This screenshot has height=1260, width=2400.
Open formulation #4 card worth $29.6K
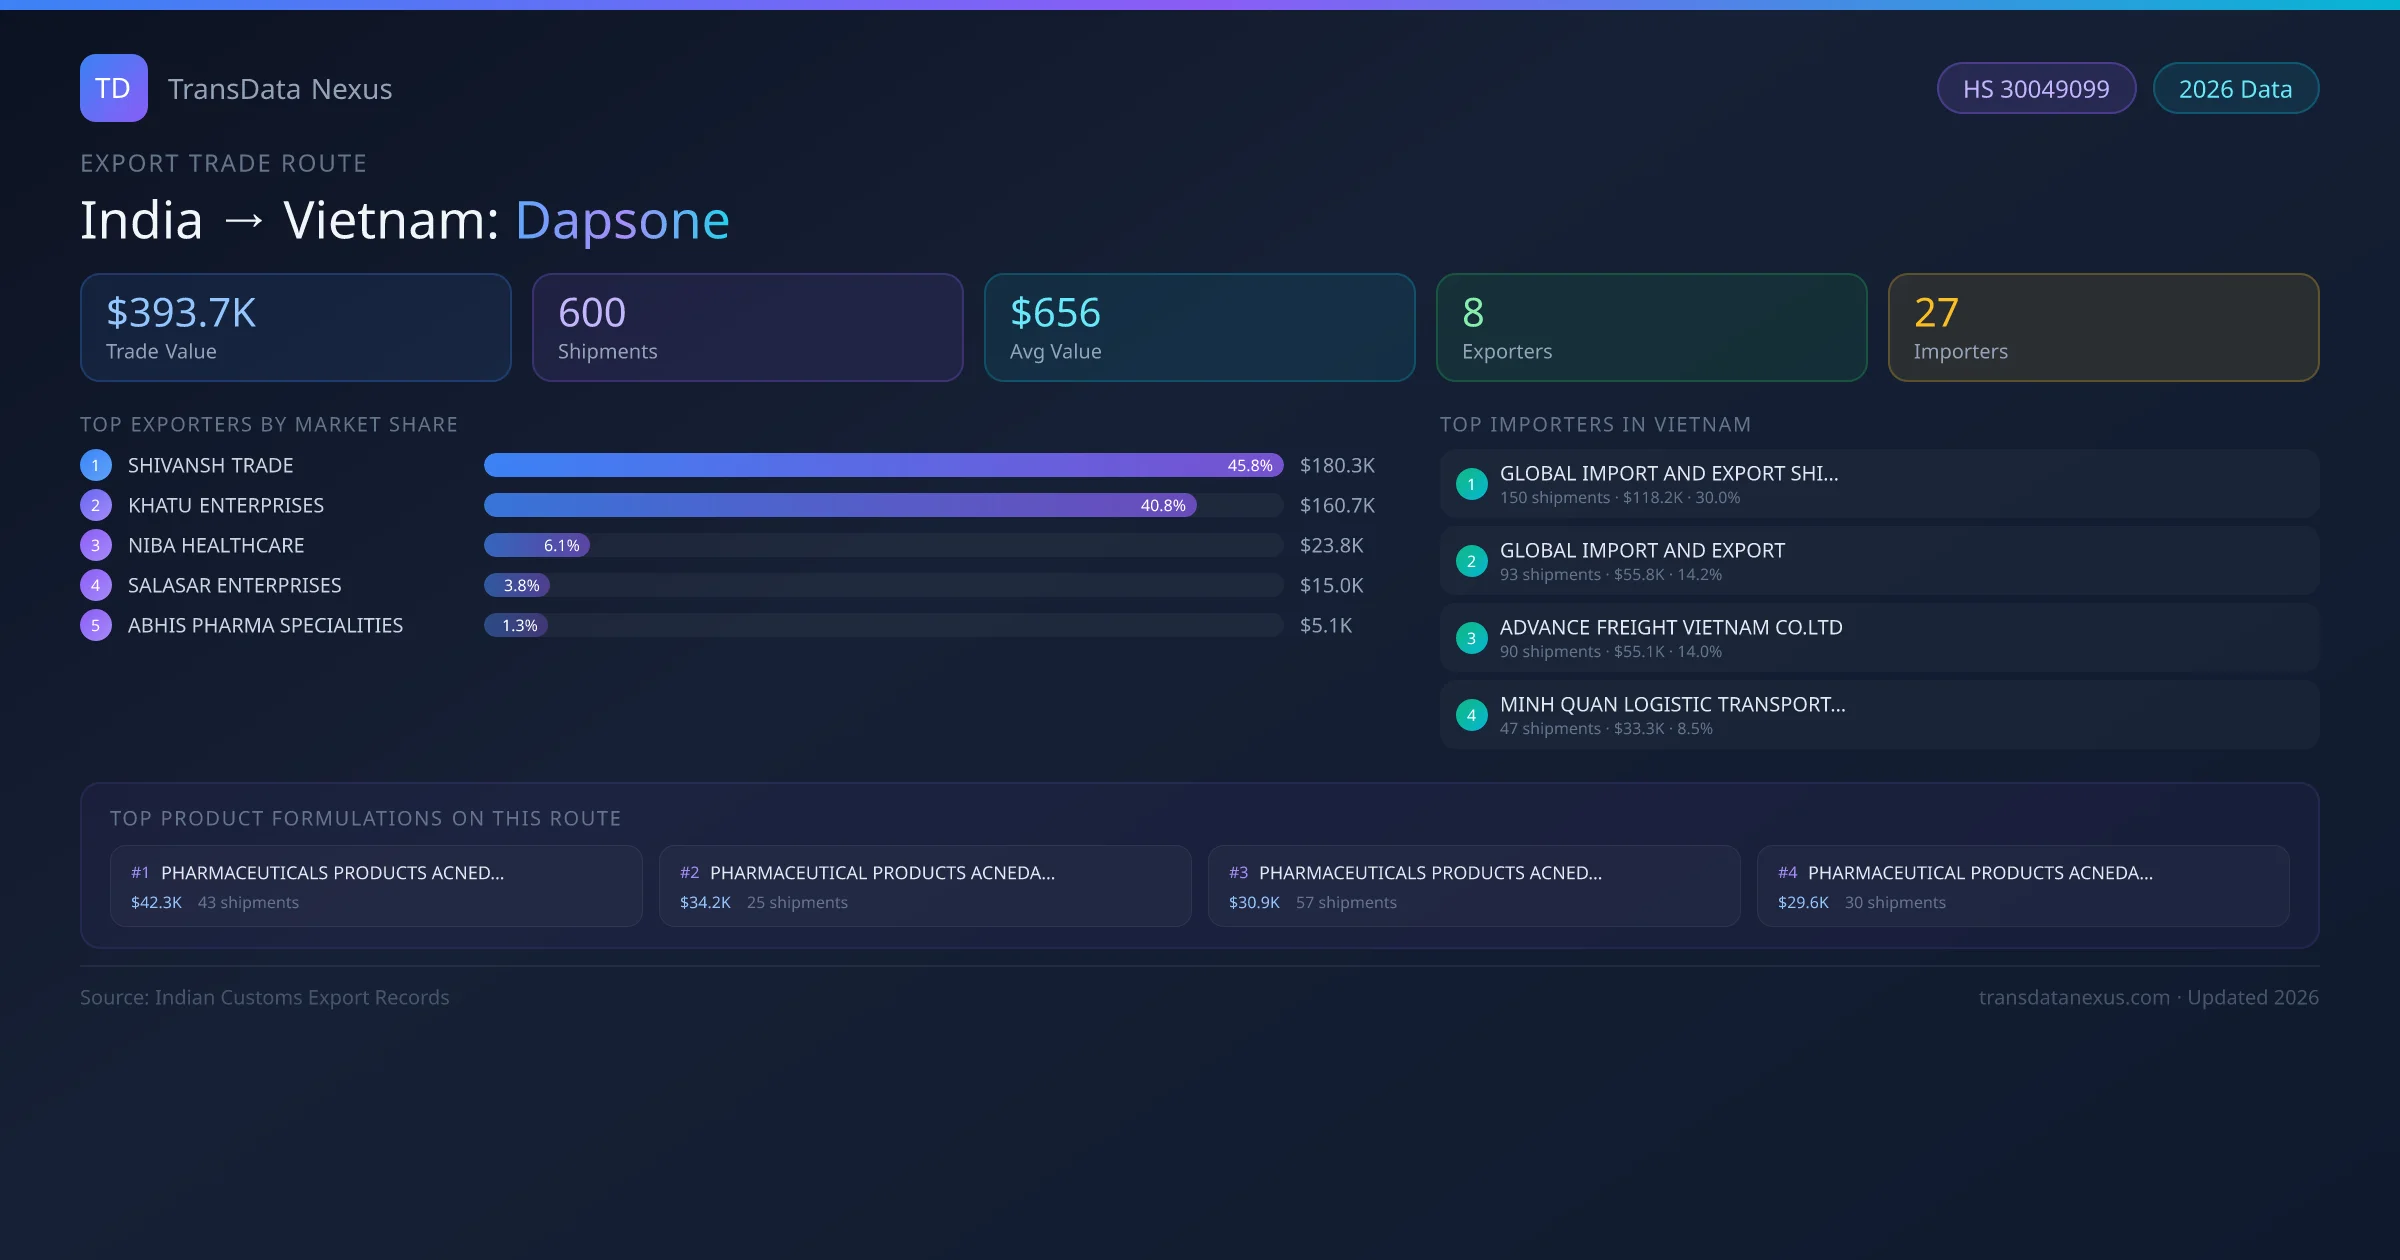2022,886
